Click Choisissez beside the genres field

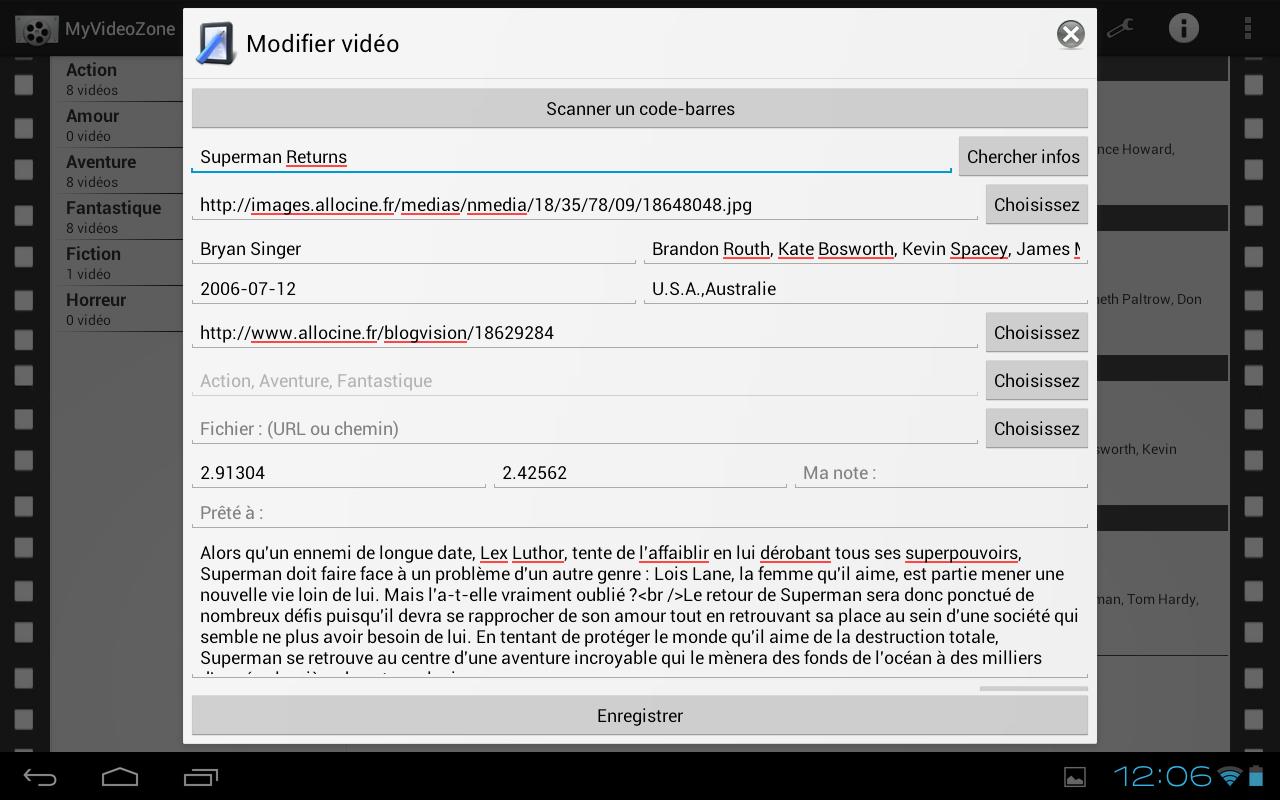click(1037, 380)
